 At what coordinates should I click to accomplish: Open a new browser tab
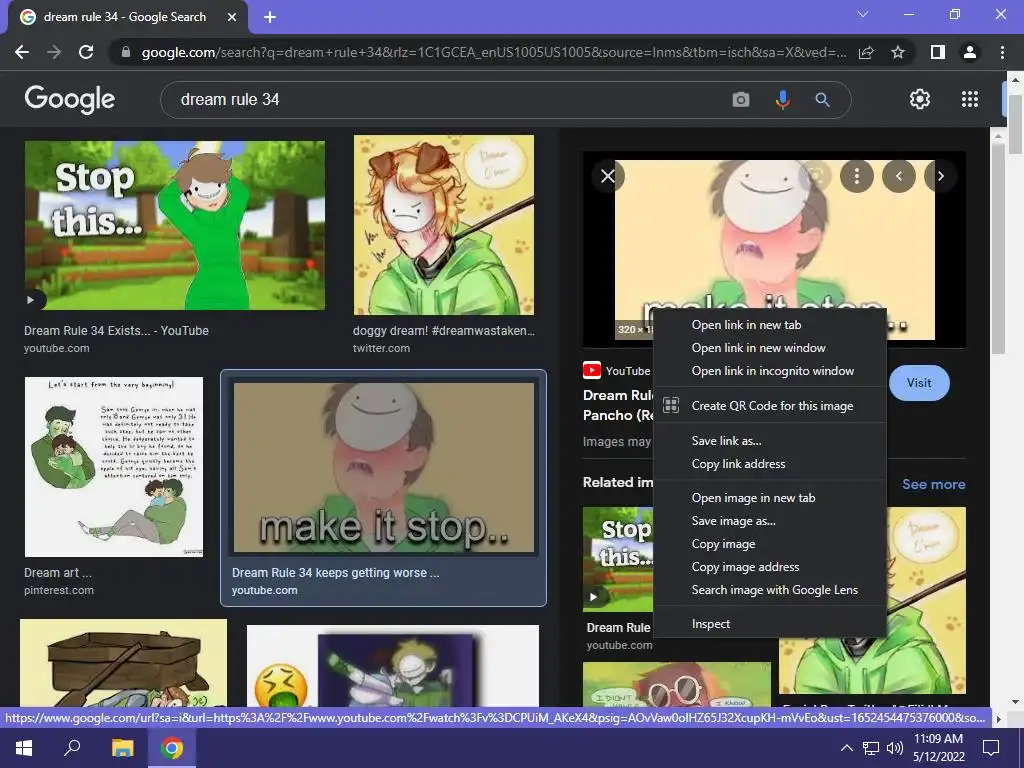(x=270, y=17)
